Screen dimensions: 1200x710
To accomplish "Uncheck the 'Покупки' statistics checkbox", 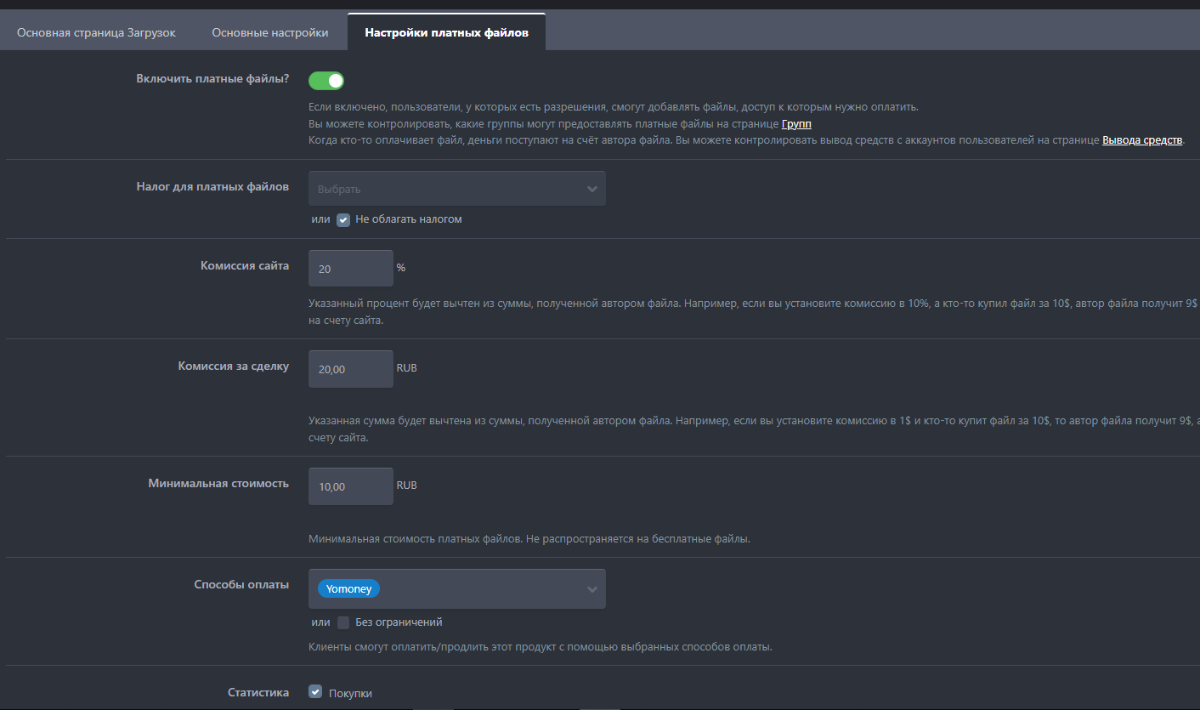I will click(x=316, y=691).
